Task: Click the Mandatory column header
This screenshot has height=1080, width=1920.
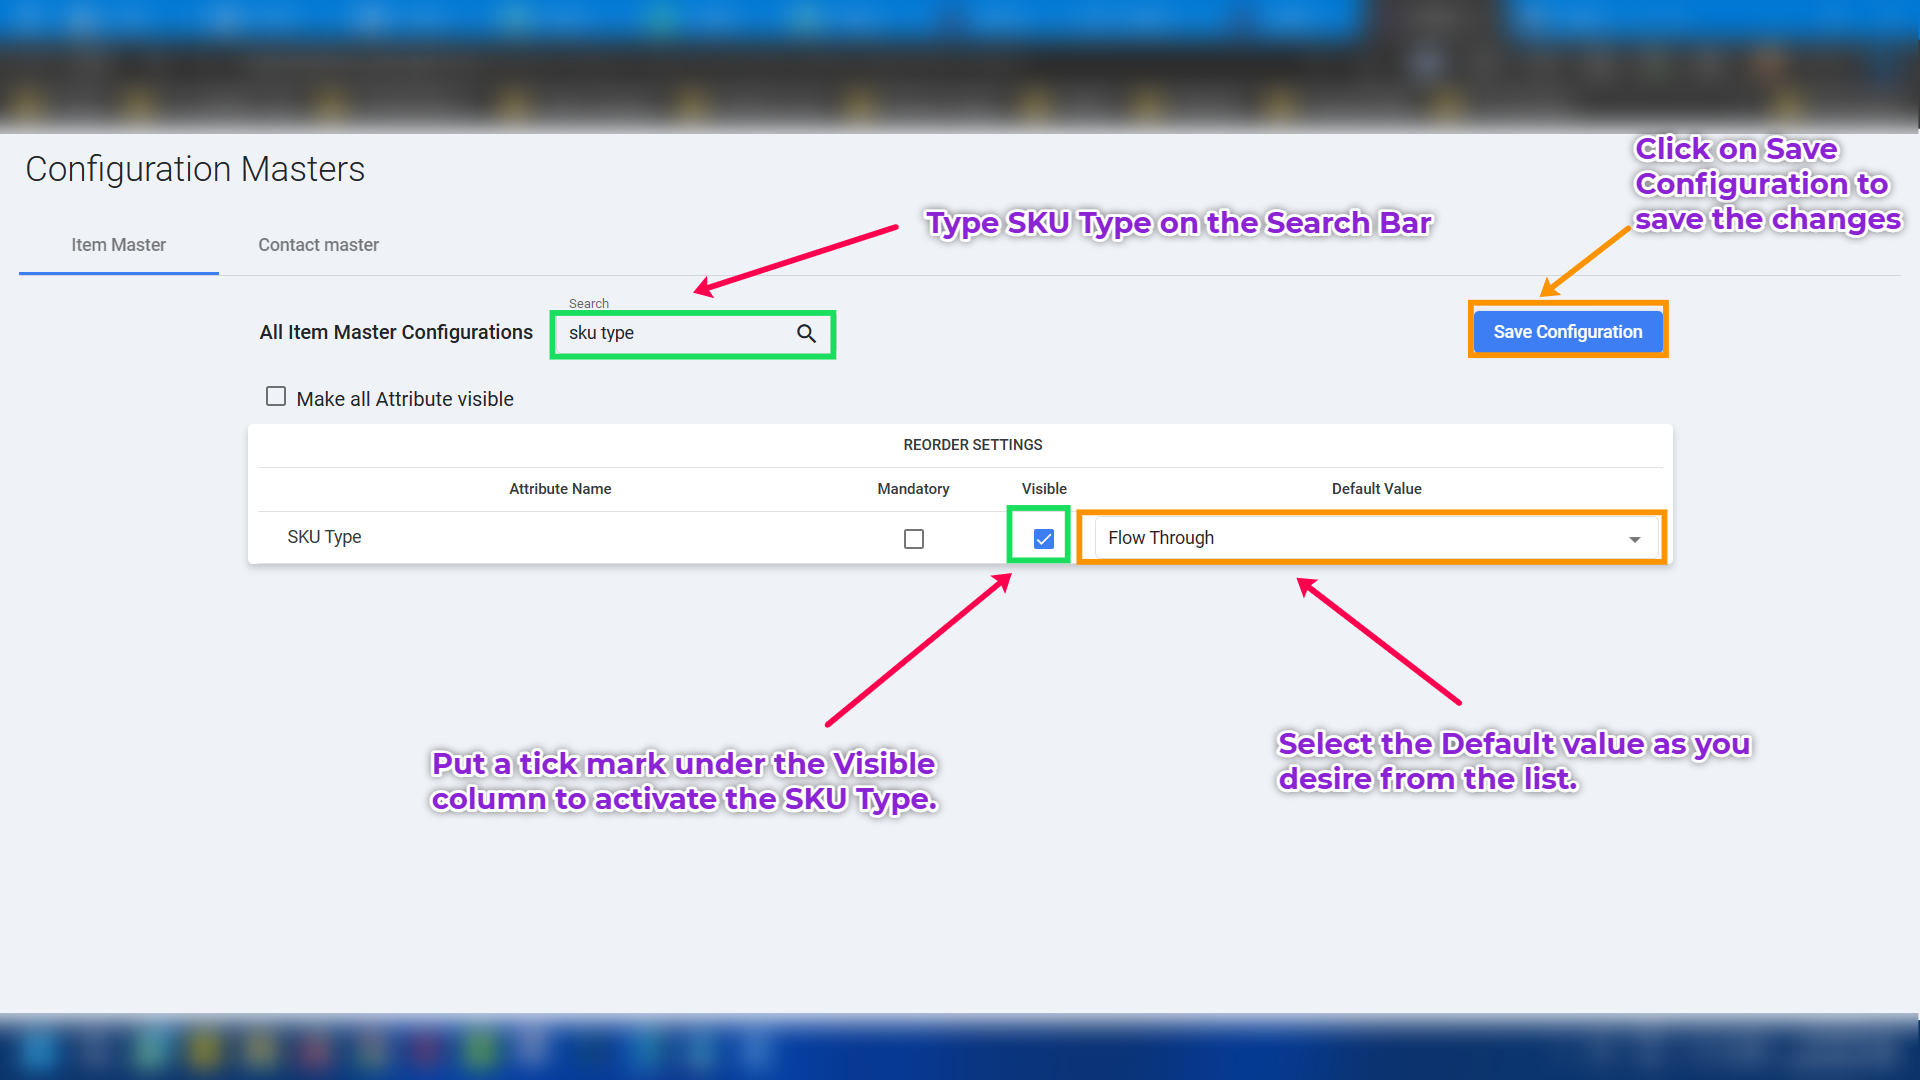Action: tap(913, 489)
